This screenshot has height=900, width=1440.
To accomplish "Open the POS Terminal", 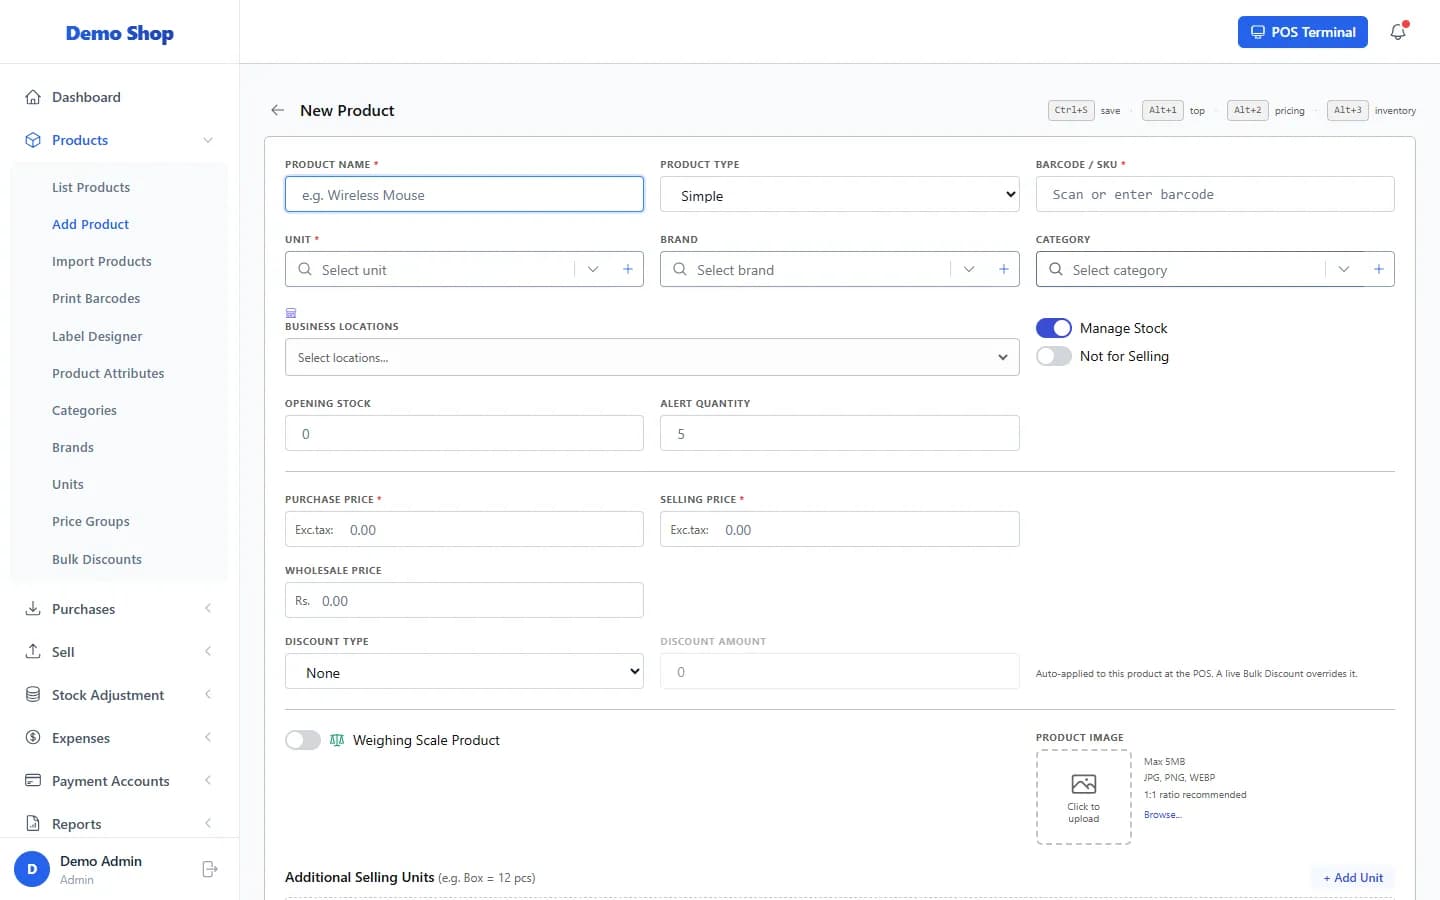I will (1303, 32).
